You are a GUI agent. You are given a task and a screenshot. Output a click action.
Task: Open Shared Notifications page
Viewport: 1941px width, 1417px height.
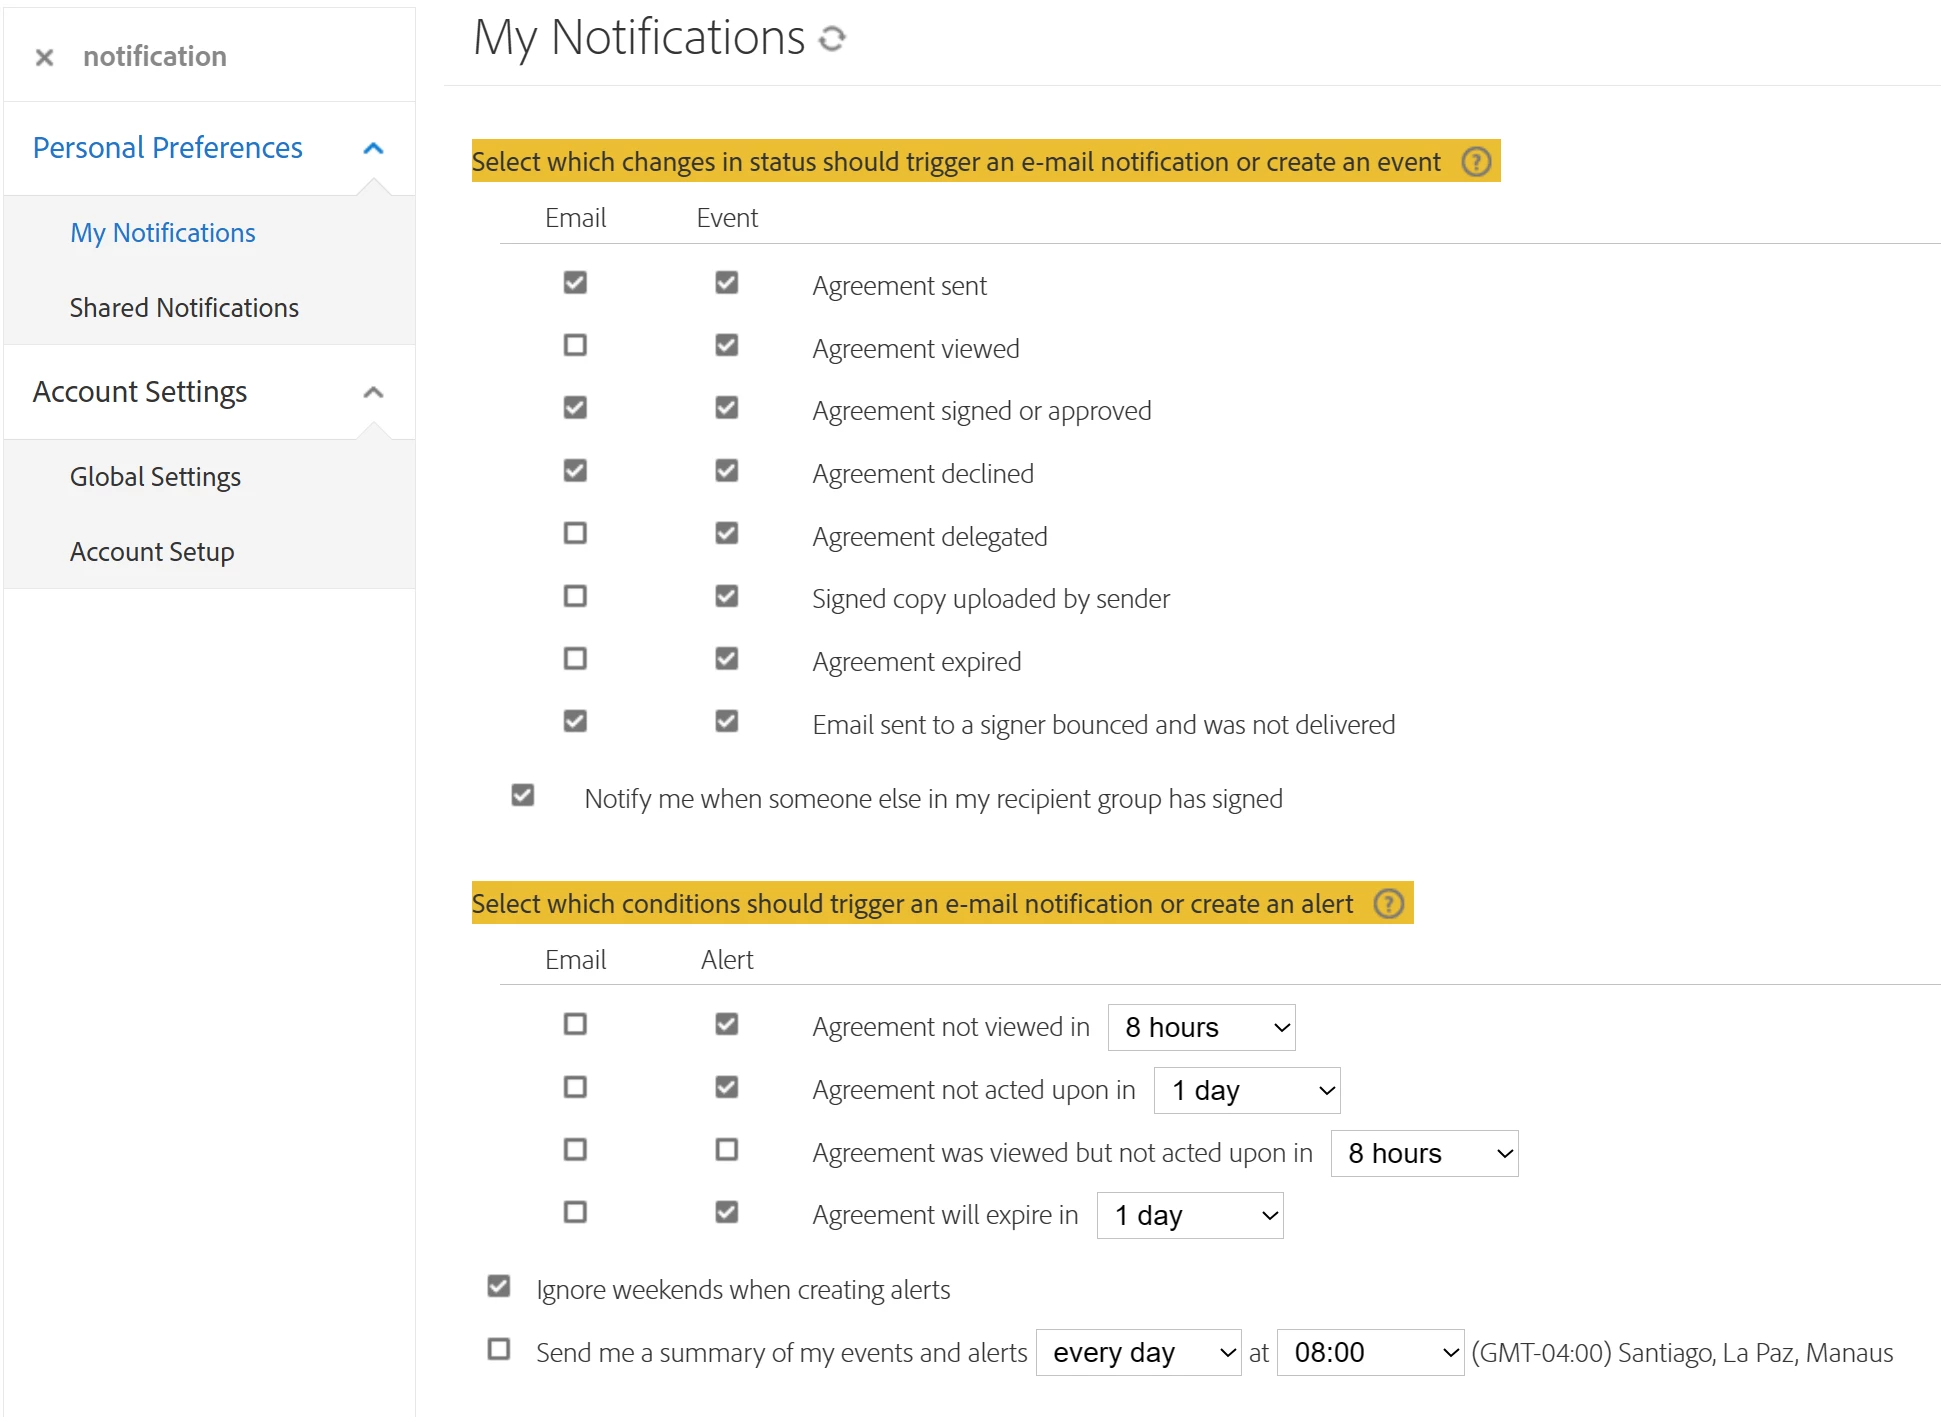point(184,308)
